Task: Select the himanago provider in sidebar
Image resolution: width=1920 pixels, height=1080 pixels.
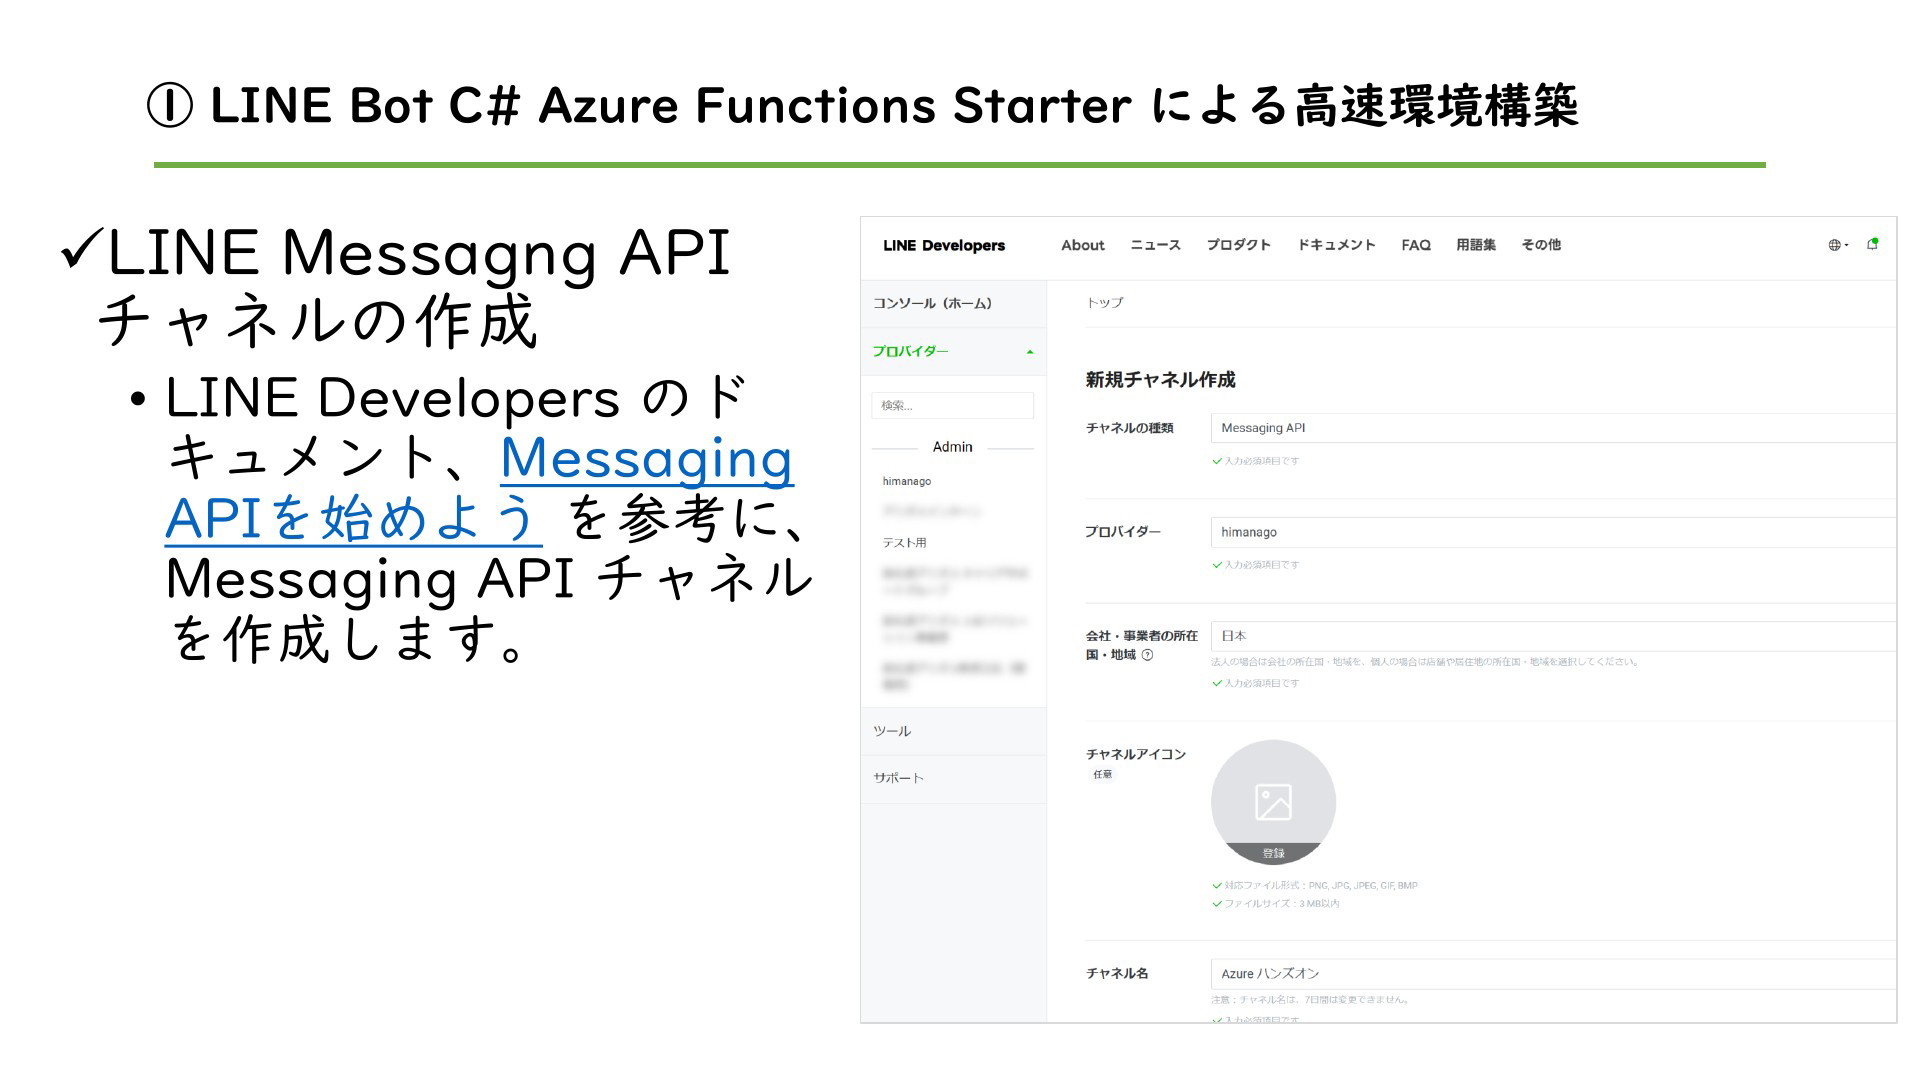Action: coord(907,481)
